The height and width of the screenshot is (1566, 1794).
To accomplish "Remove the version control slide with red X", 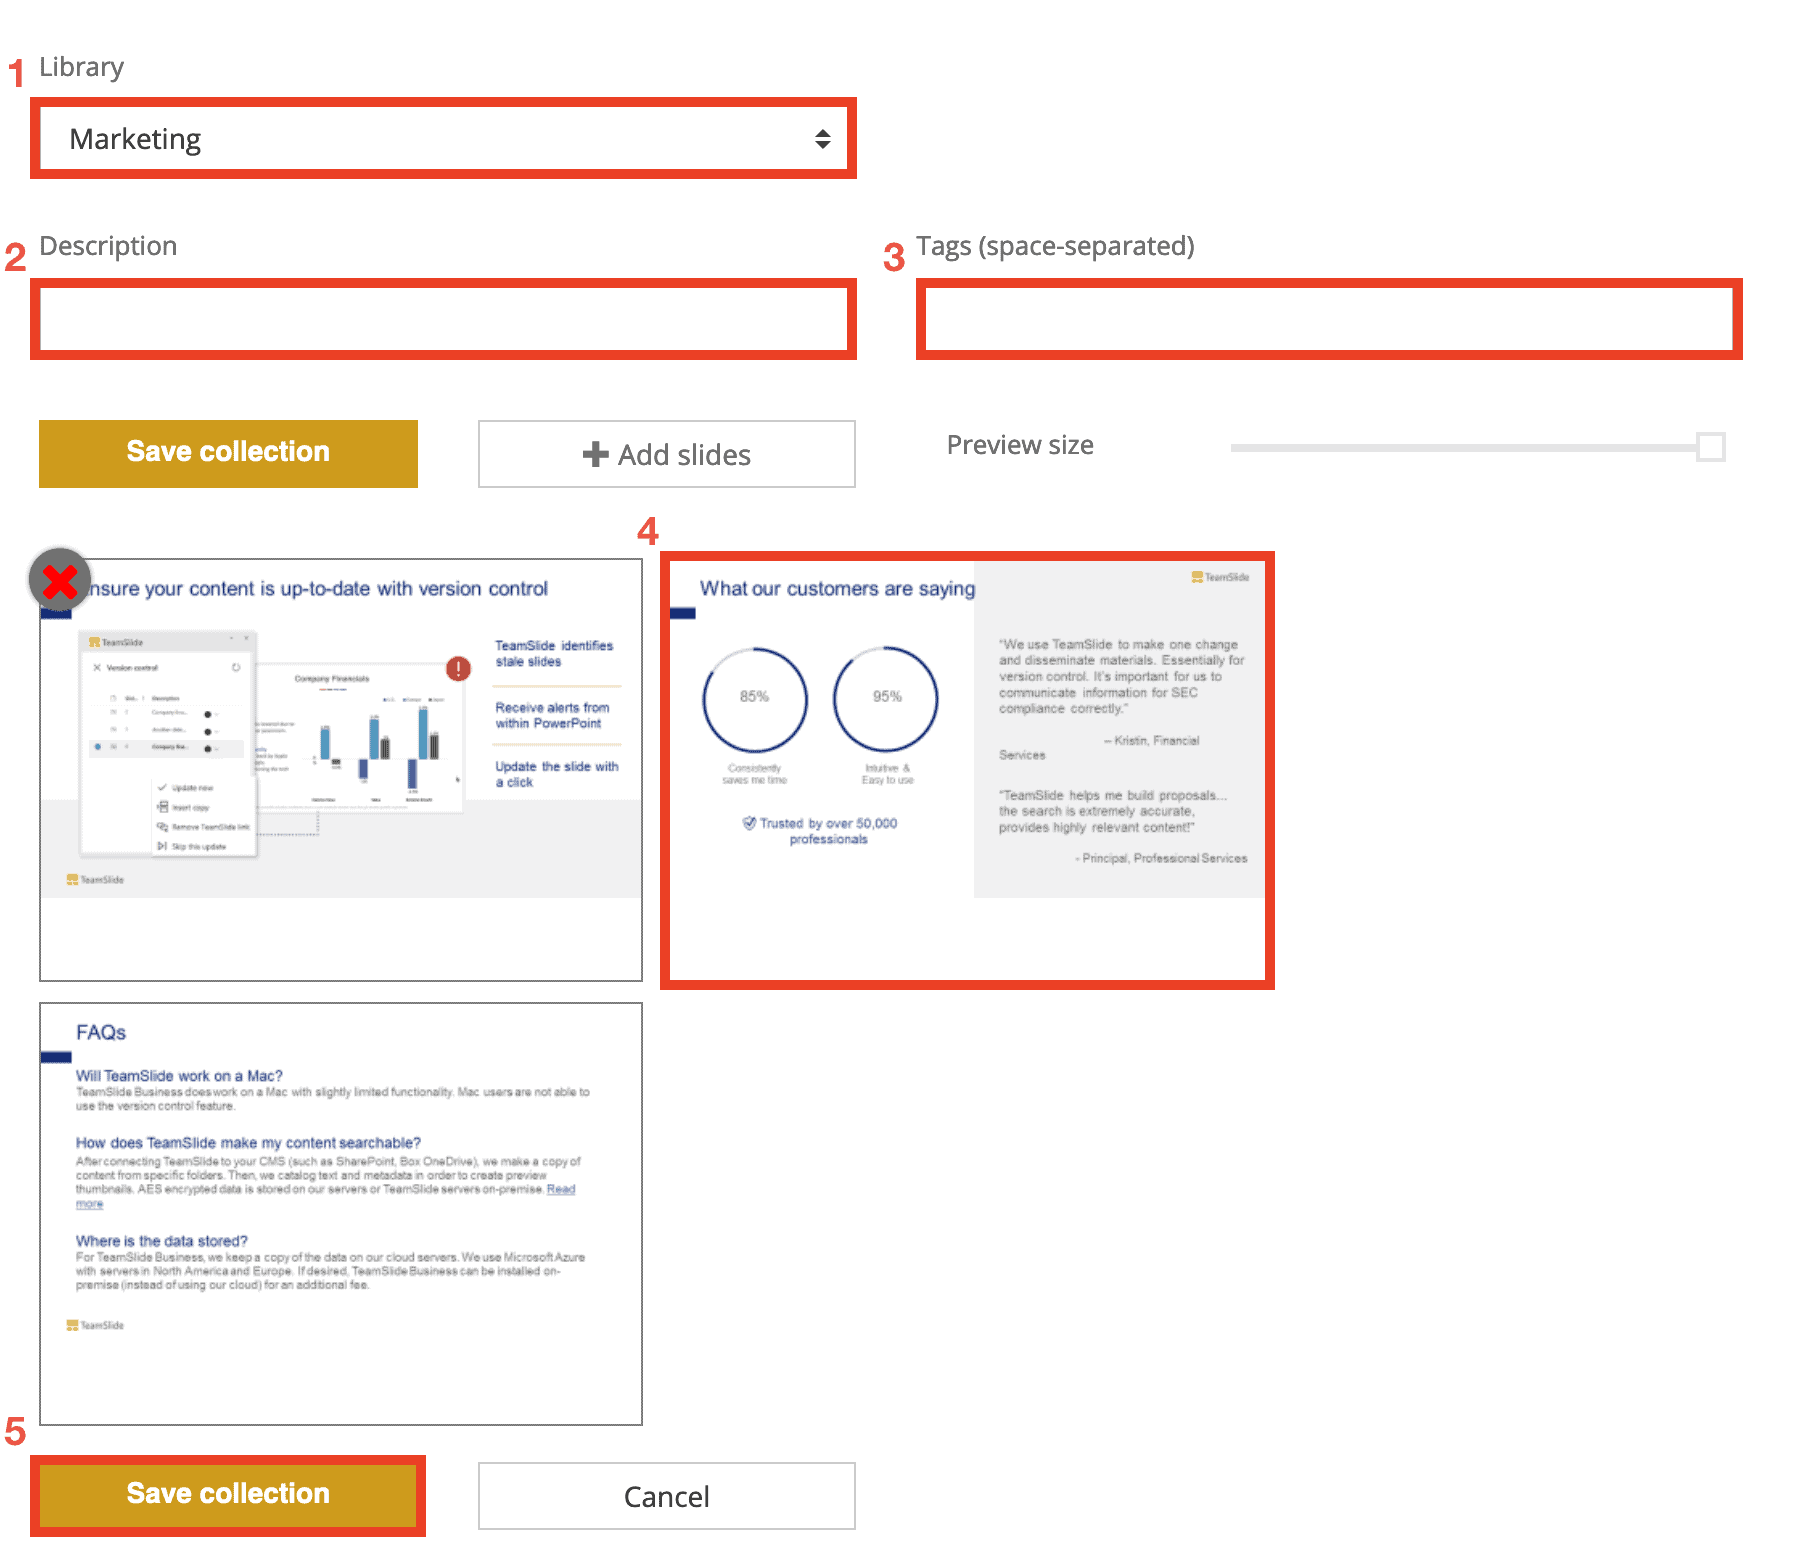I will (x=60, y=580).
